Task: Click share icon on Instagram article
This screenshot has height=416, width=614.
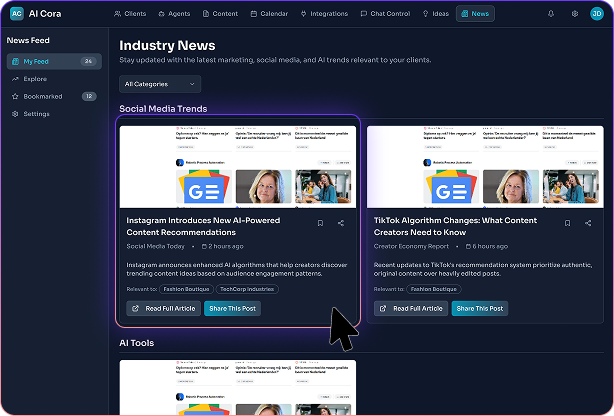Action: [x=341, y=223]
